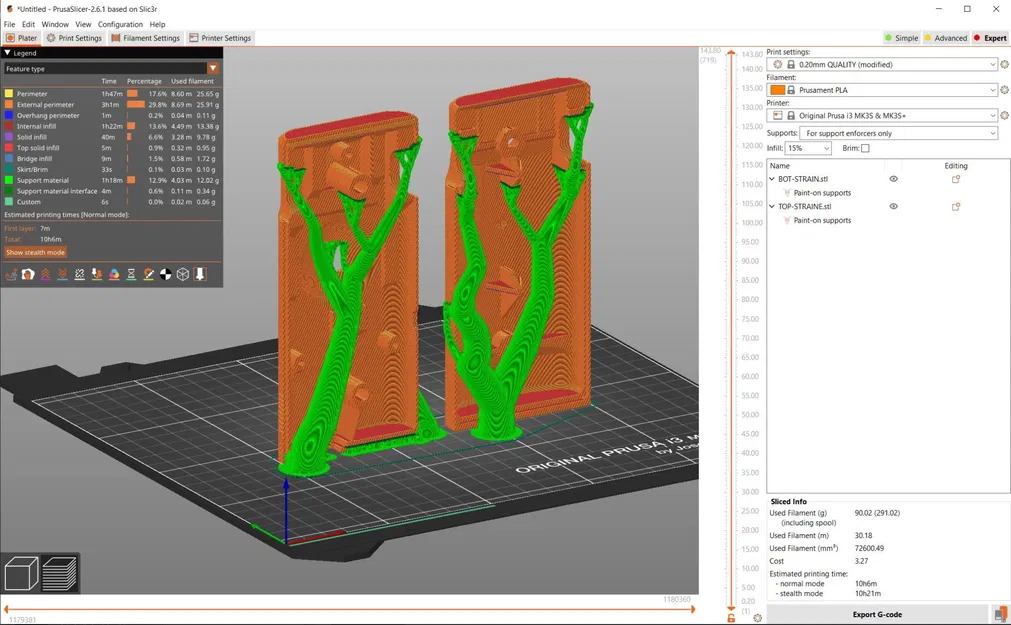Click the orange filament color swatch
Viewport: 1011px width, 625px height.
(x=778, y=90)
